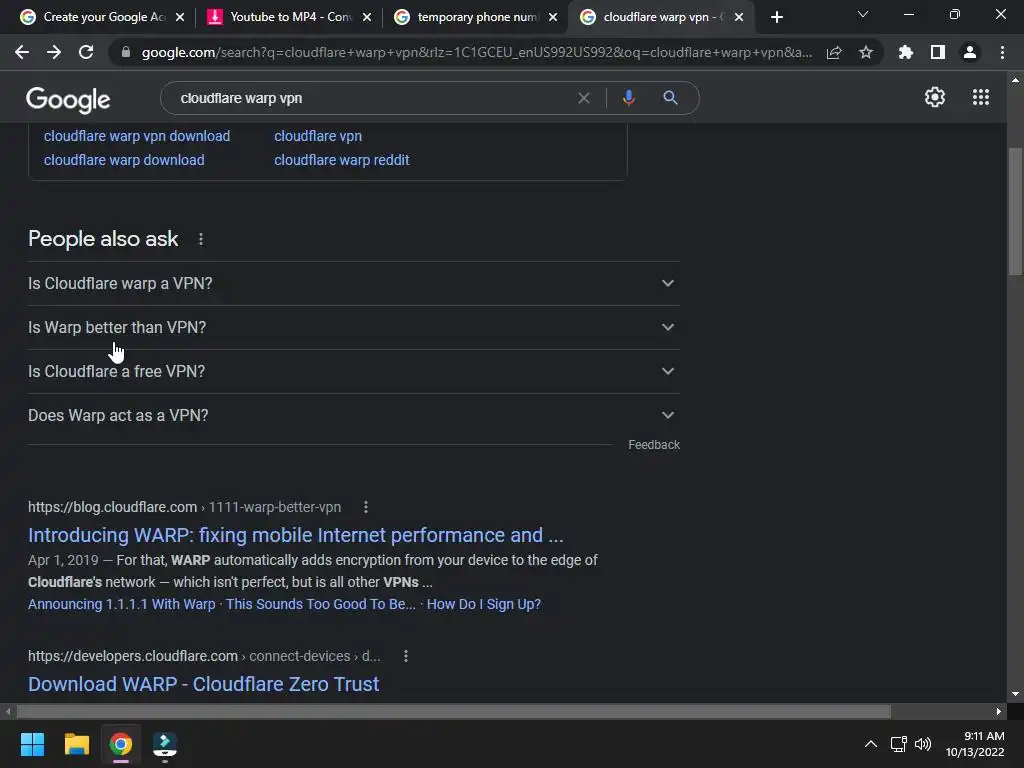This screenshot has width=1024, height=768.
Task: Click the scroll right arrow
Action: click(999, 711)
